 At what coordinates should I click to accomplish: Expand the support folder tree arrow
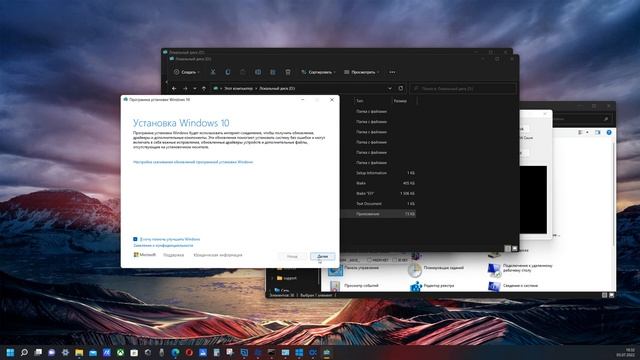pos(272,278)
